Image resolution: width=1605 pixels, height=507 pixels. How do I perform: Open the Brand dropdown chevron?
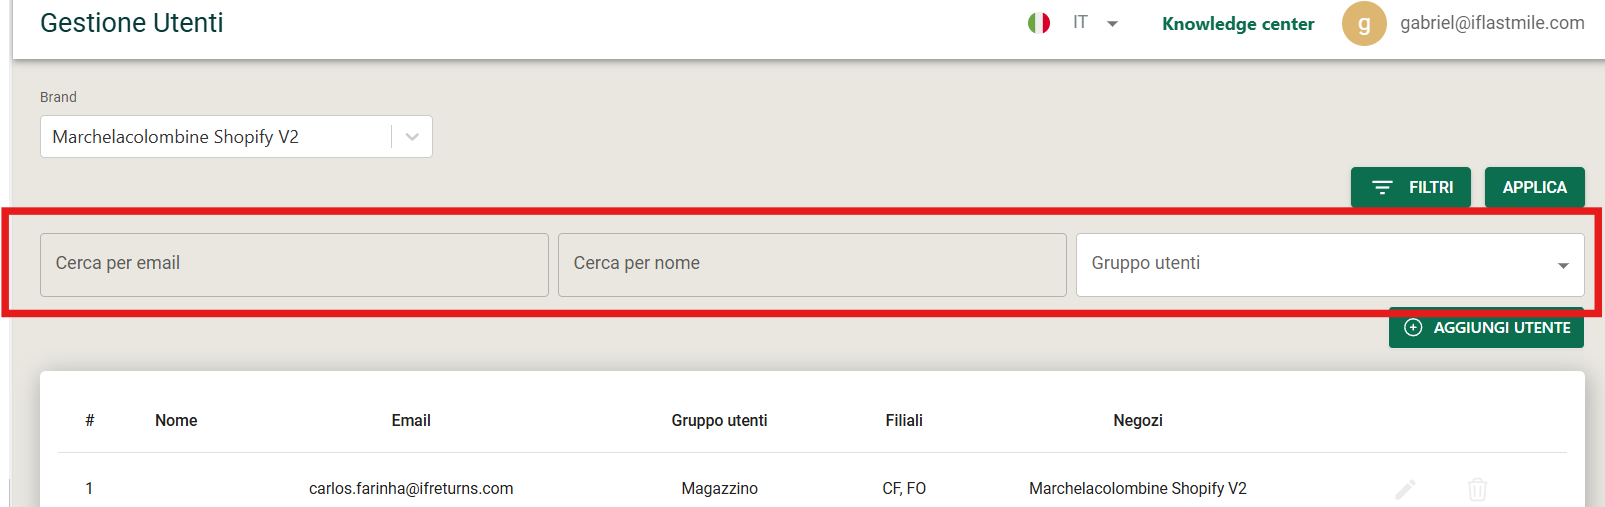coord(412,137)
